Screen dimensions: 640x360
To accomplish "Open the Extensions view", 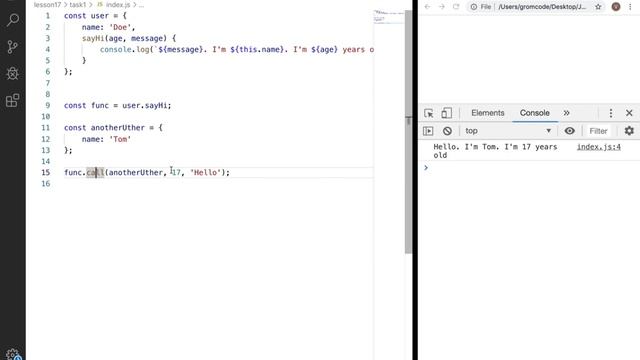I will 13,100.
